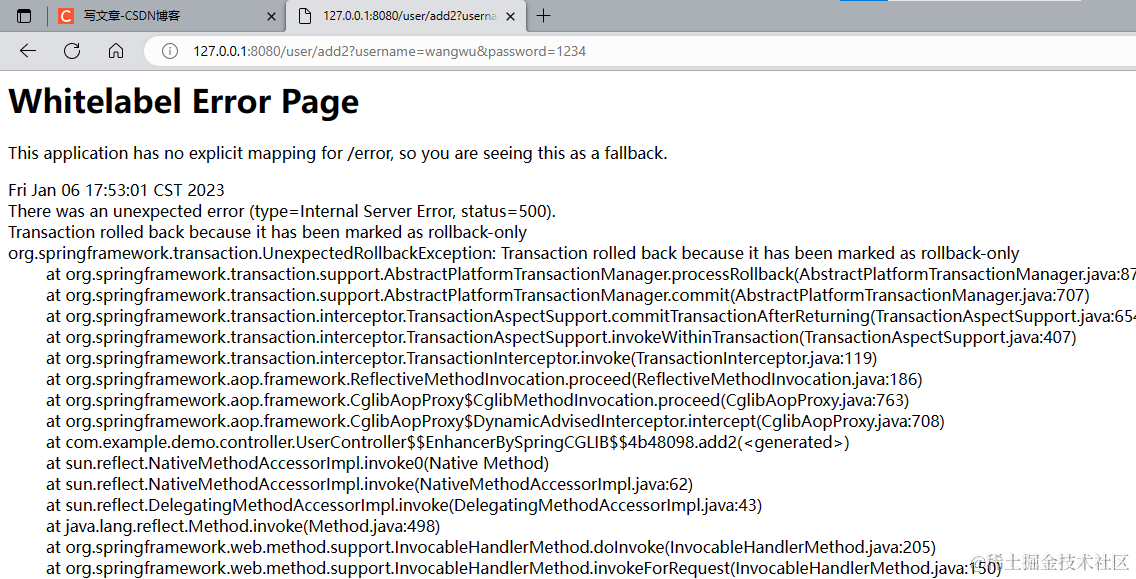
Task: Click the TransactionInterceptor.invoke stack line
Action: [462, 358]
